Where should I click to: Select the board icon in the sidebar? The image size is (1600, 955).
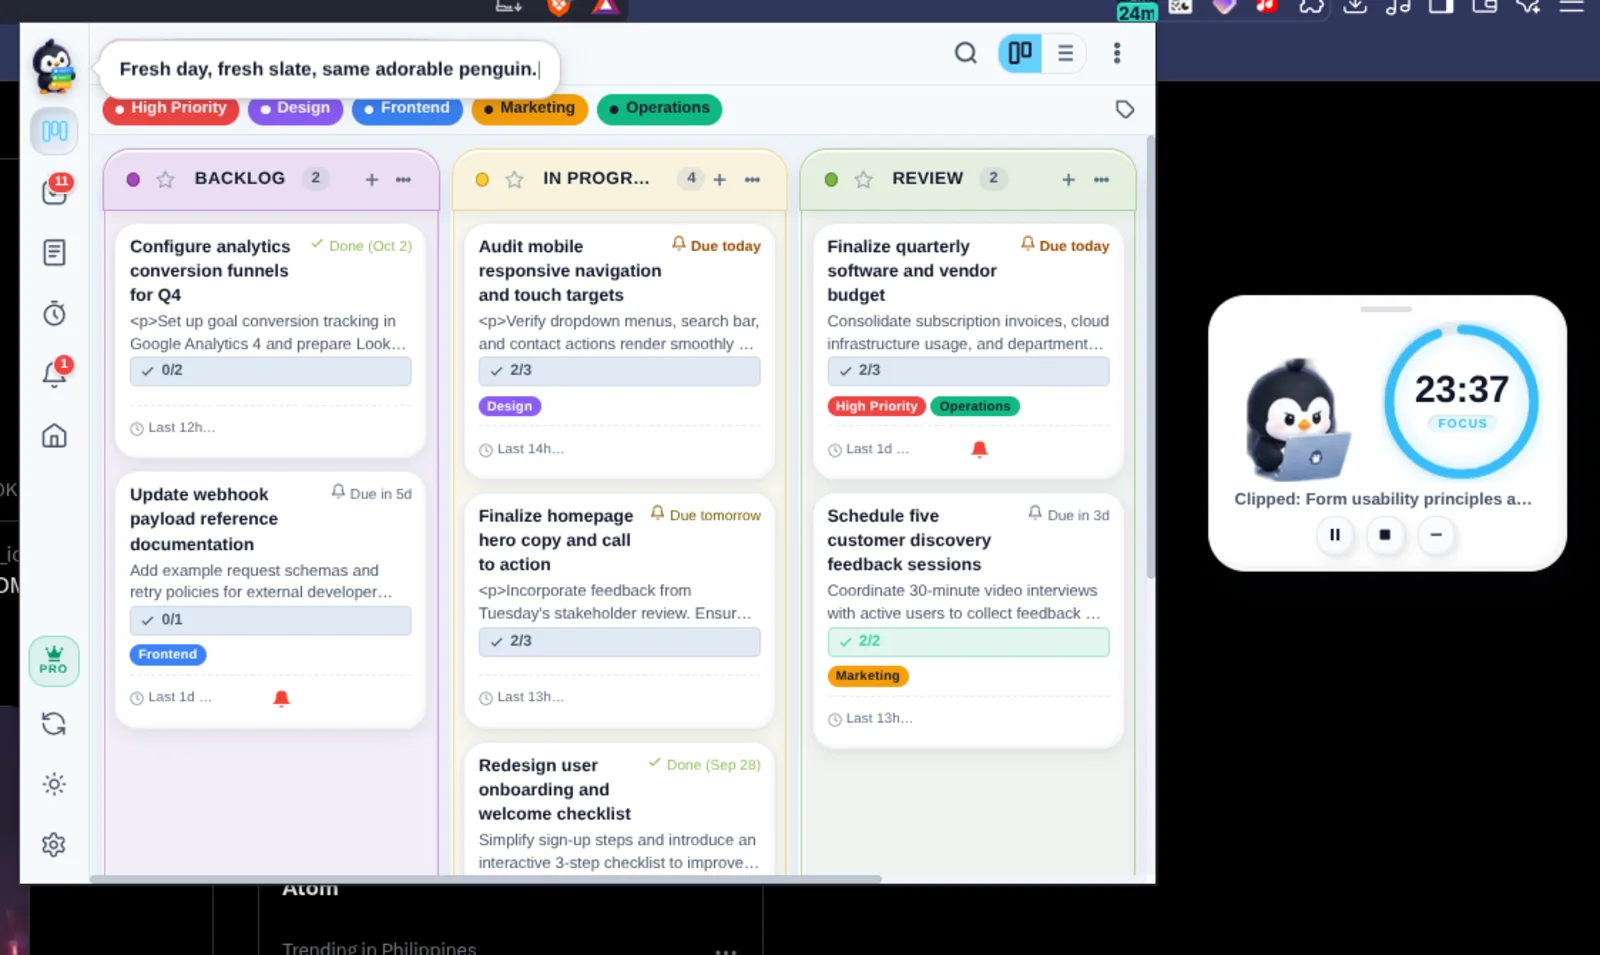(x=54, y=131)
